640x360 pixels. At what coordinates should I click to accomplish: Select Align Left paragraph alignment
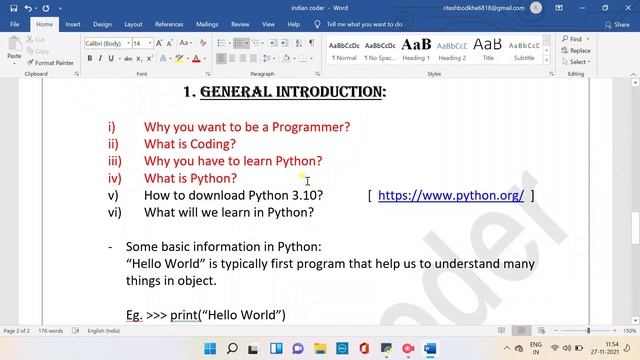pos(221,58)
